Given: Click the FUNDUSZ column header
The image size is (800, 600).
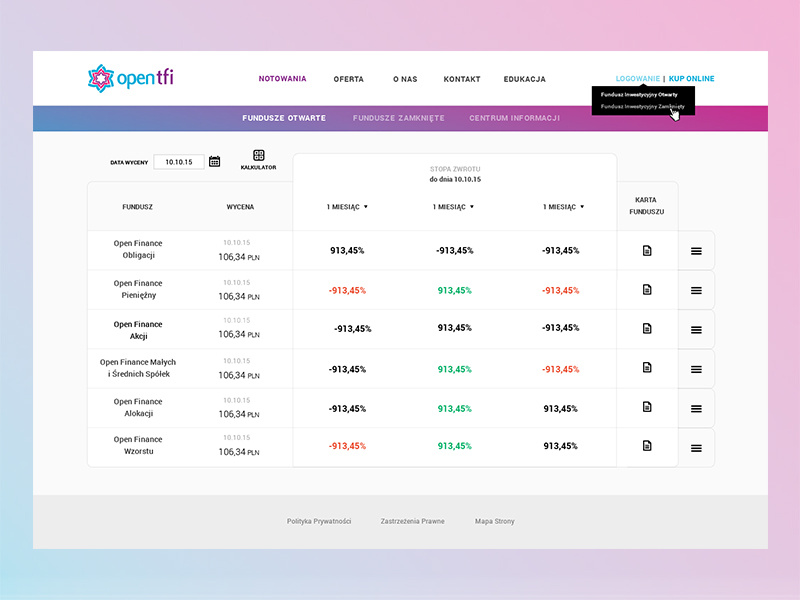Looking at the screenshot, I should [x=137, y=207].
